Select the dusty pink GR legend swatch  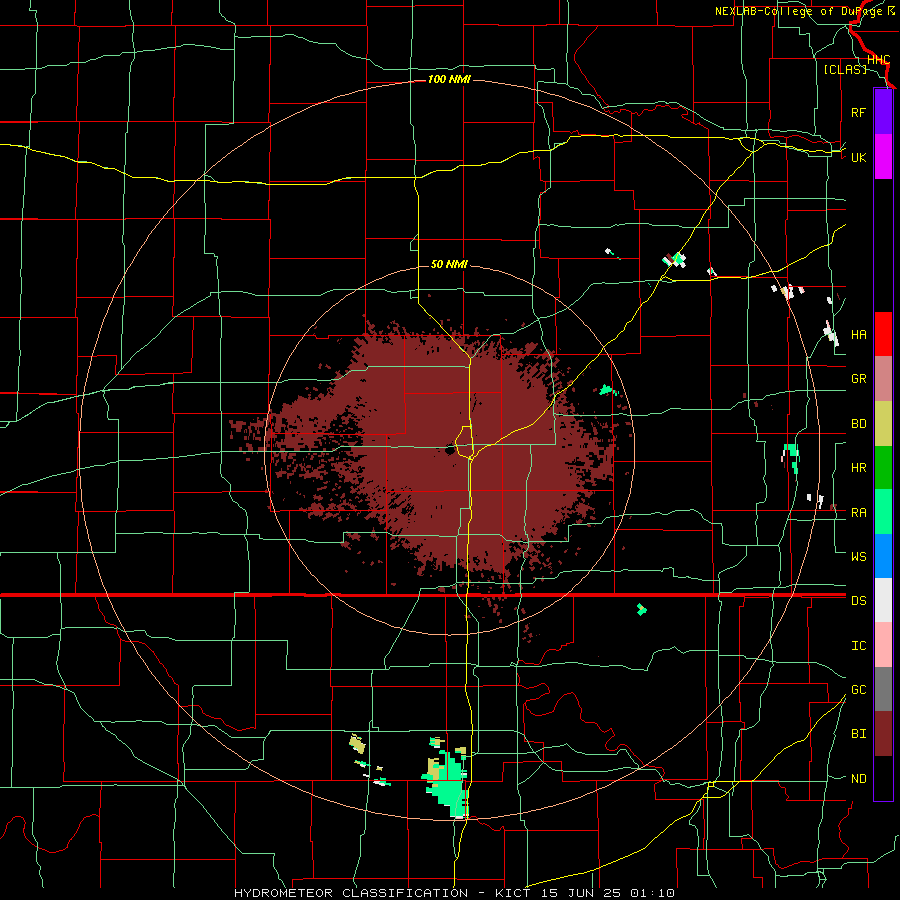coord(883,379)
